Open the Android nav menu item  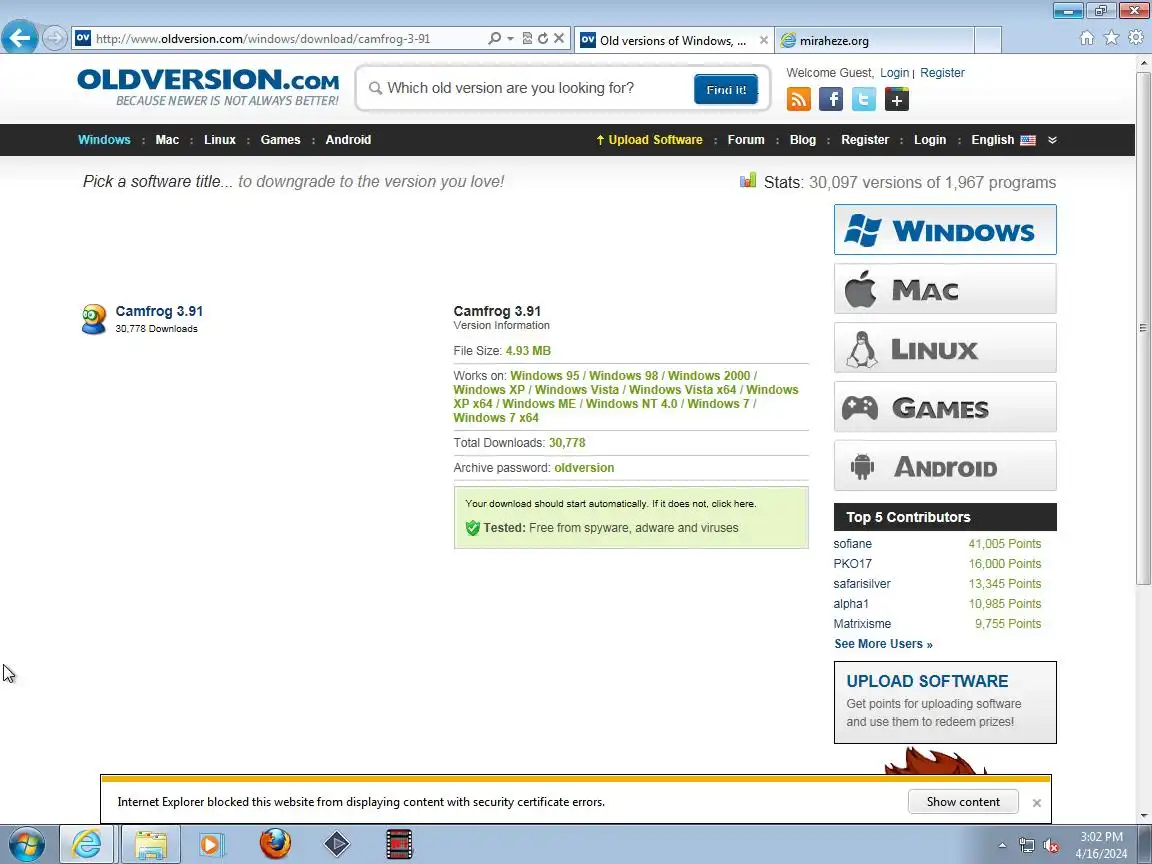click(348, 140)
